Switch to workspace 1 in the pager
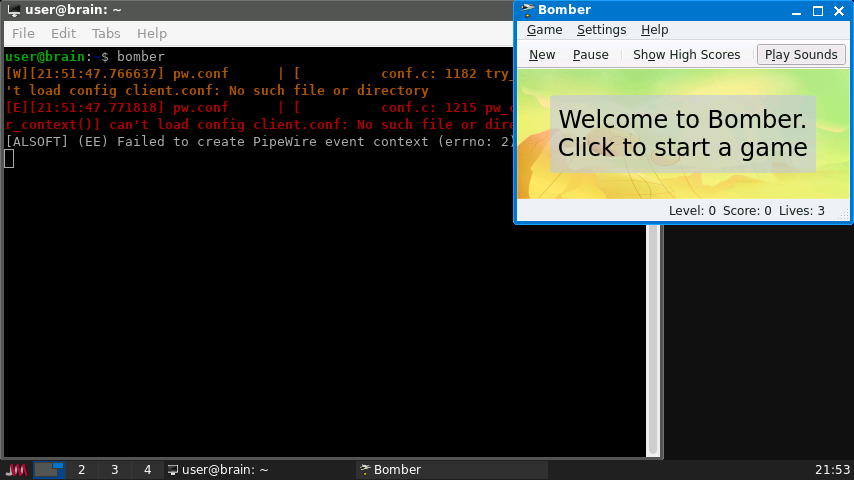Screen dimensions: 854x480 point(50,470)
